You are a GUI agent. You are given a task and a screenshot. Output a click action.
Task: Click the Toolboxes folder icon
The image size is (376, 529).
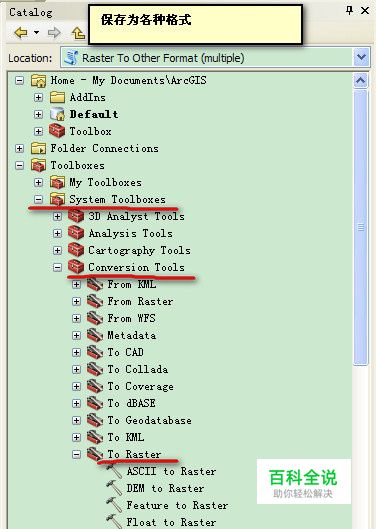(x=38, y=165)
